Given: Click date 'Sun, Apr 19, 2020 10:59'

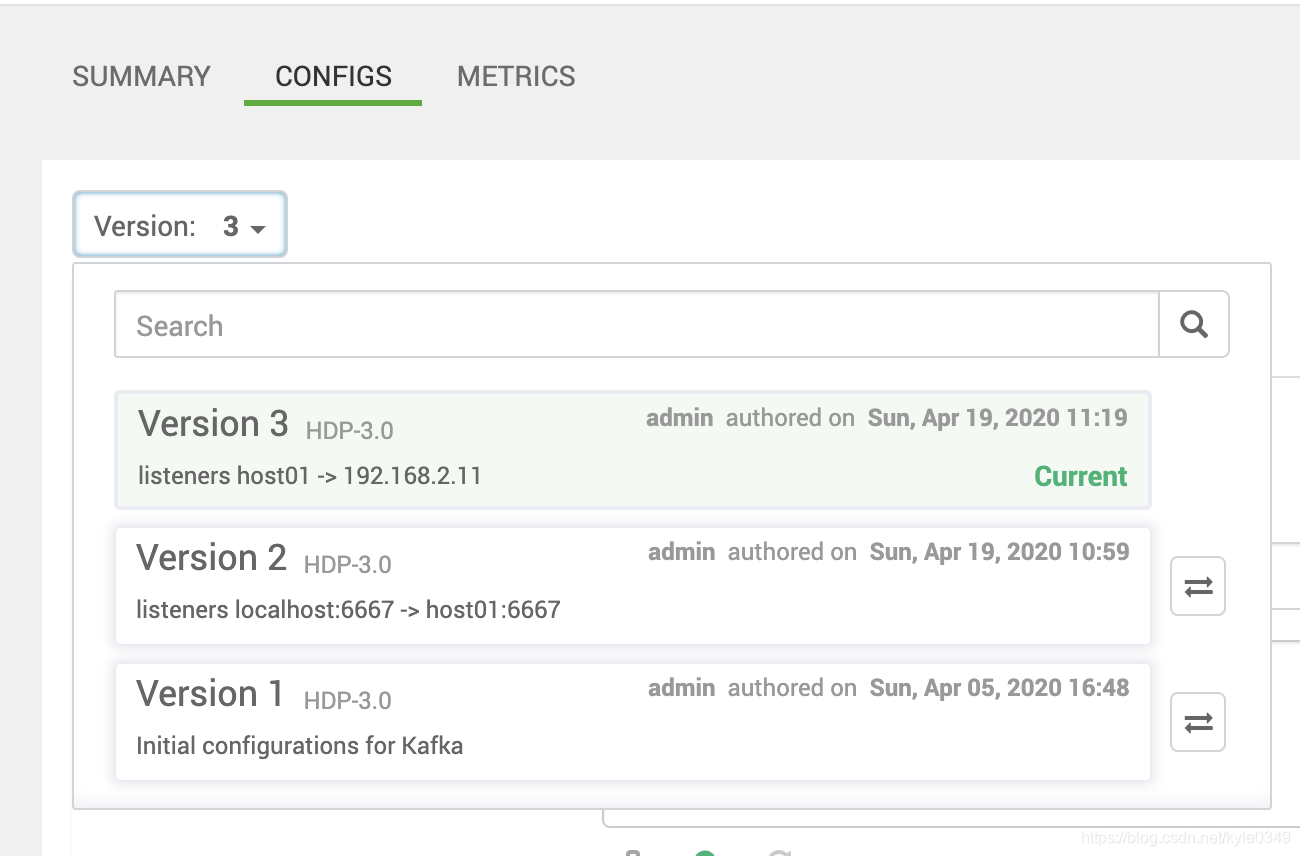Looking at the screenshot, I should [999, 552].
